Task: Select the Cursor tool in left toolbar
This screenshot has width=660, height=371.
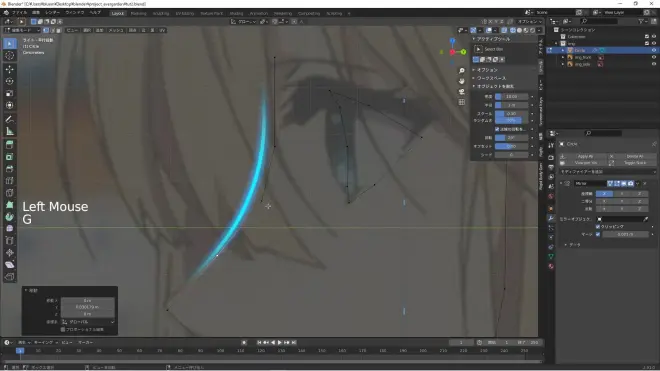Action: point(10,56)
